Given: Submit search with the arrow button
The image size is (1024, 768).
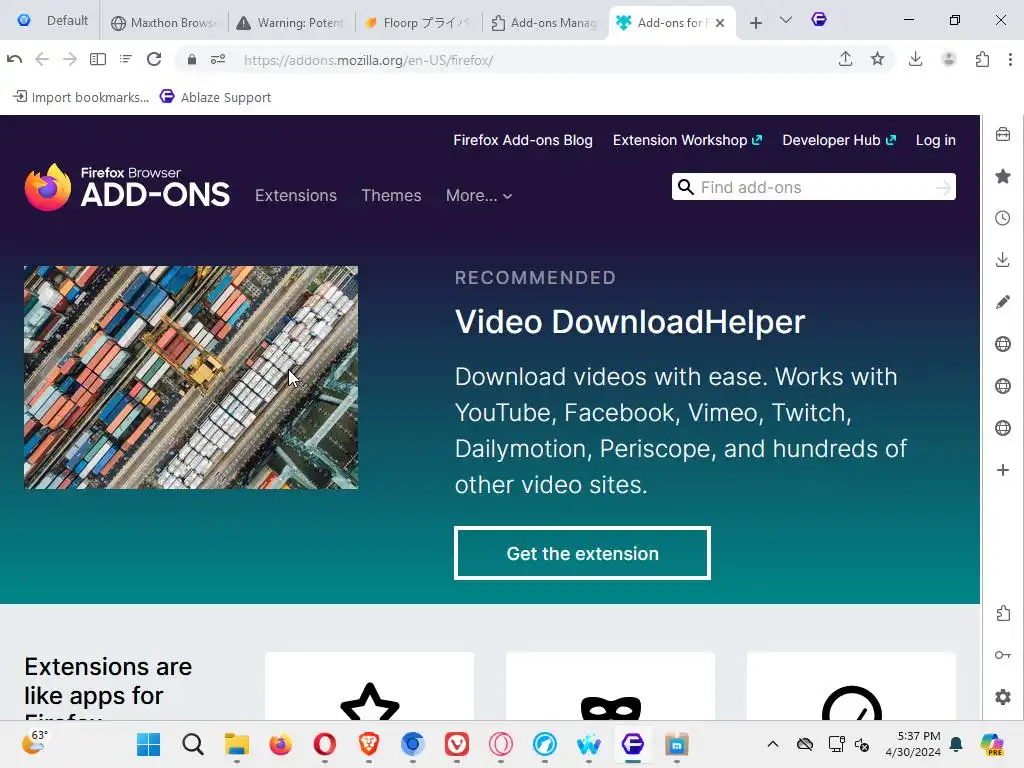Looking at the screenshot, I should pyautogui.click(x=942, y=187).
